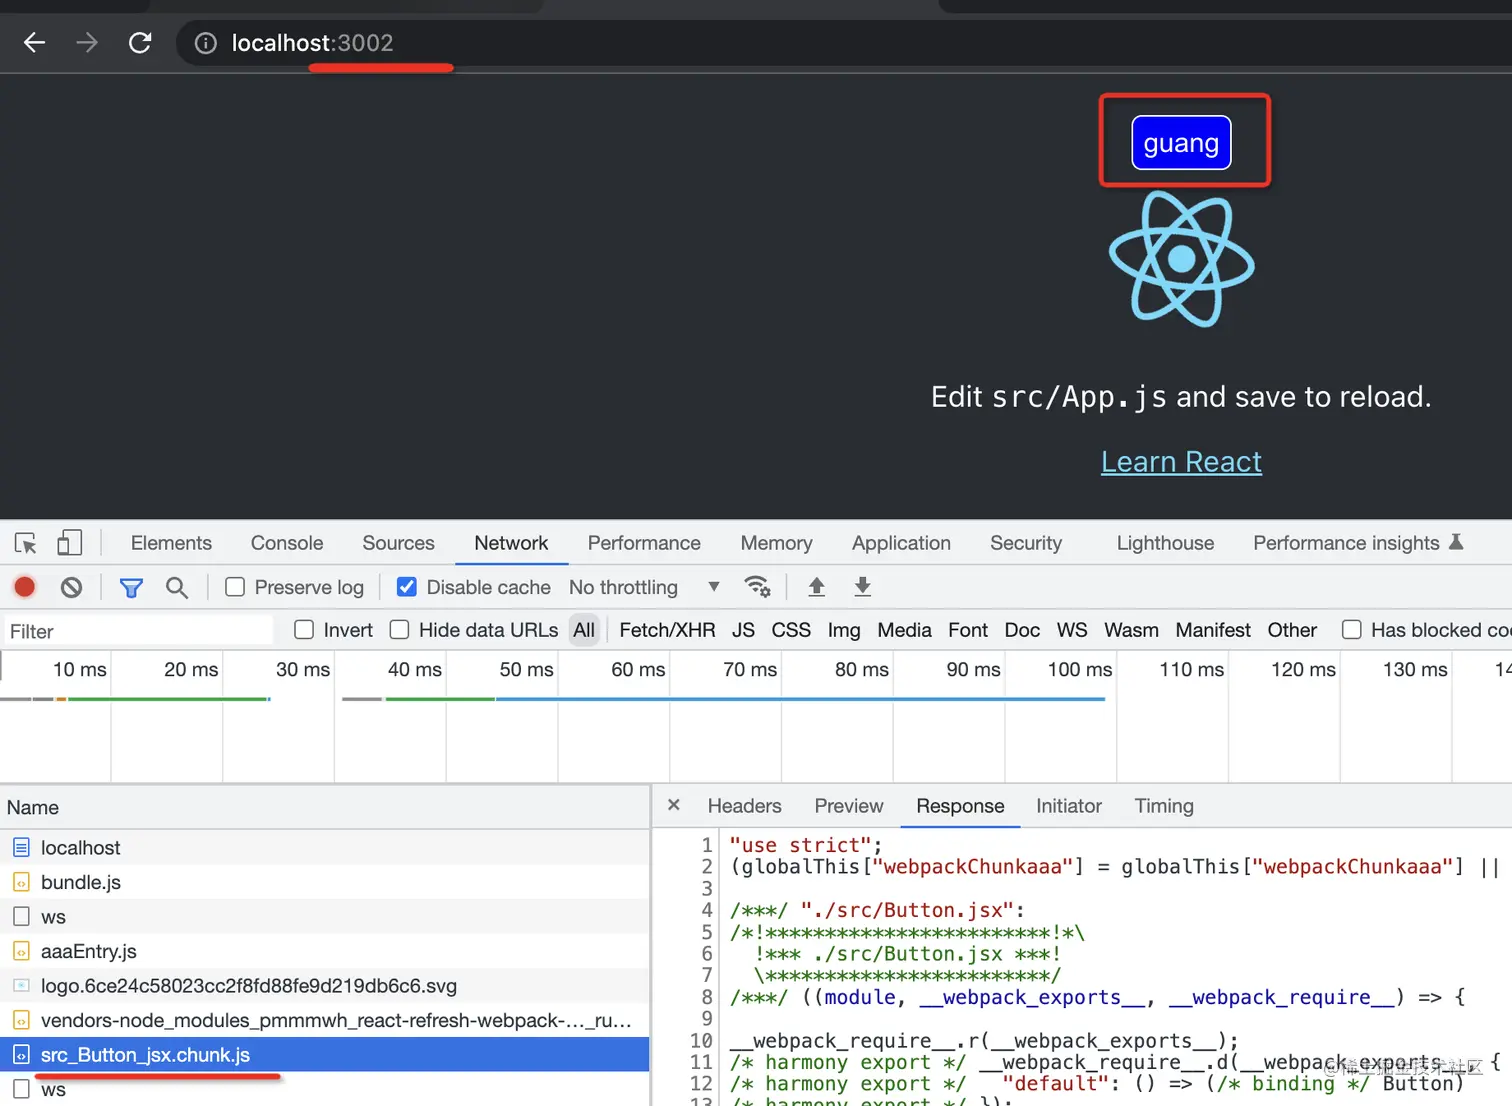
Task: Select the aaaEntry.js request
Action: tap(325, 951)
